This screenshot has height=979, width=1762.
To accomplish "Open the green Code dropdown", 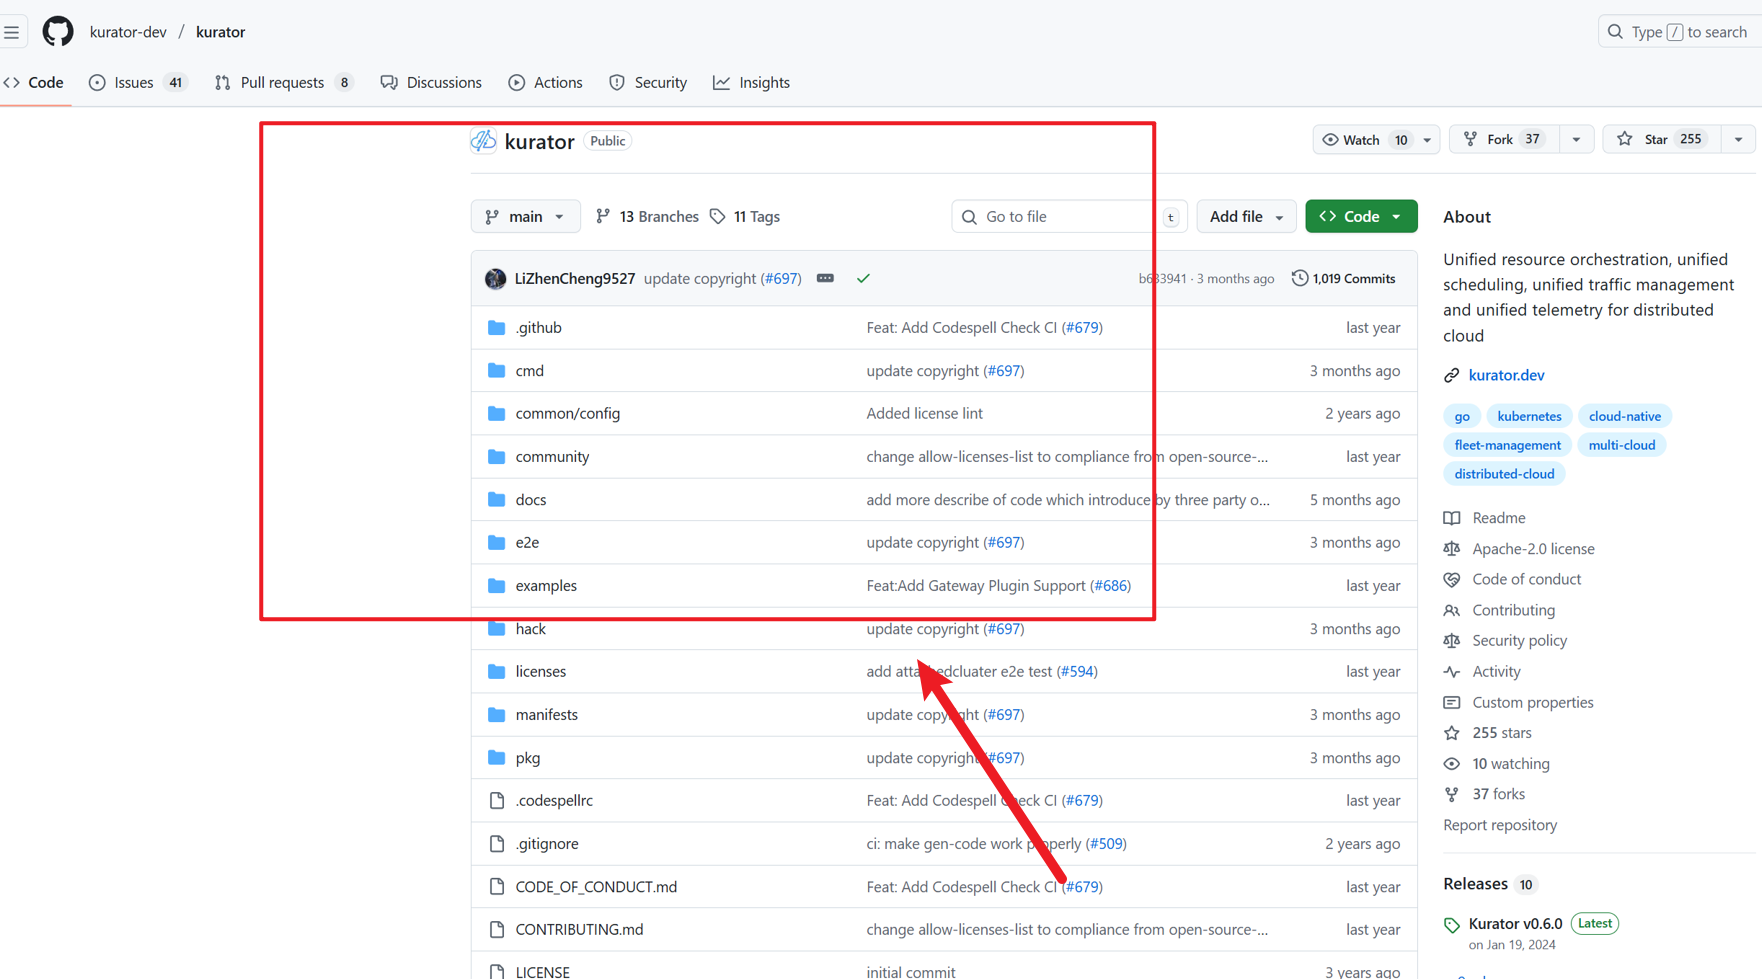I will (1361, 217).
